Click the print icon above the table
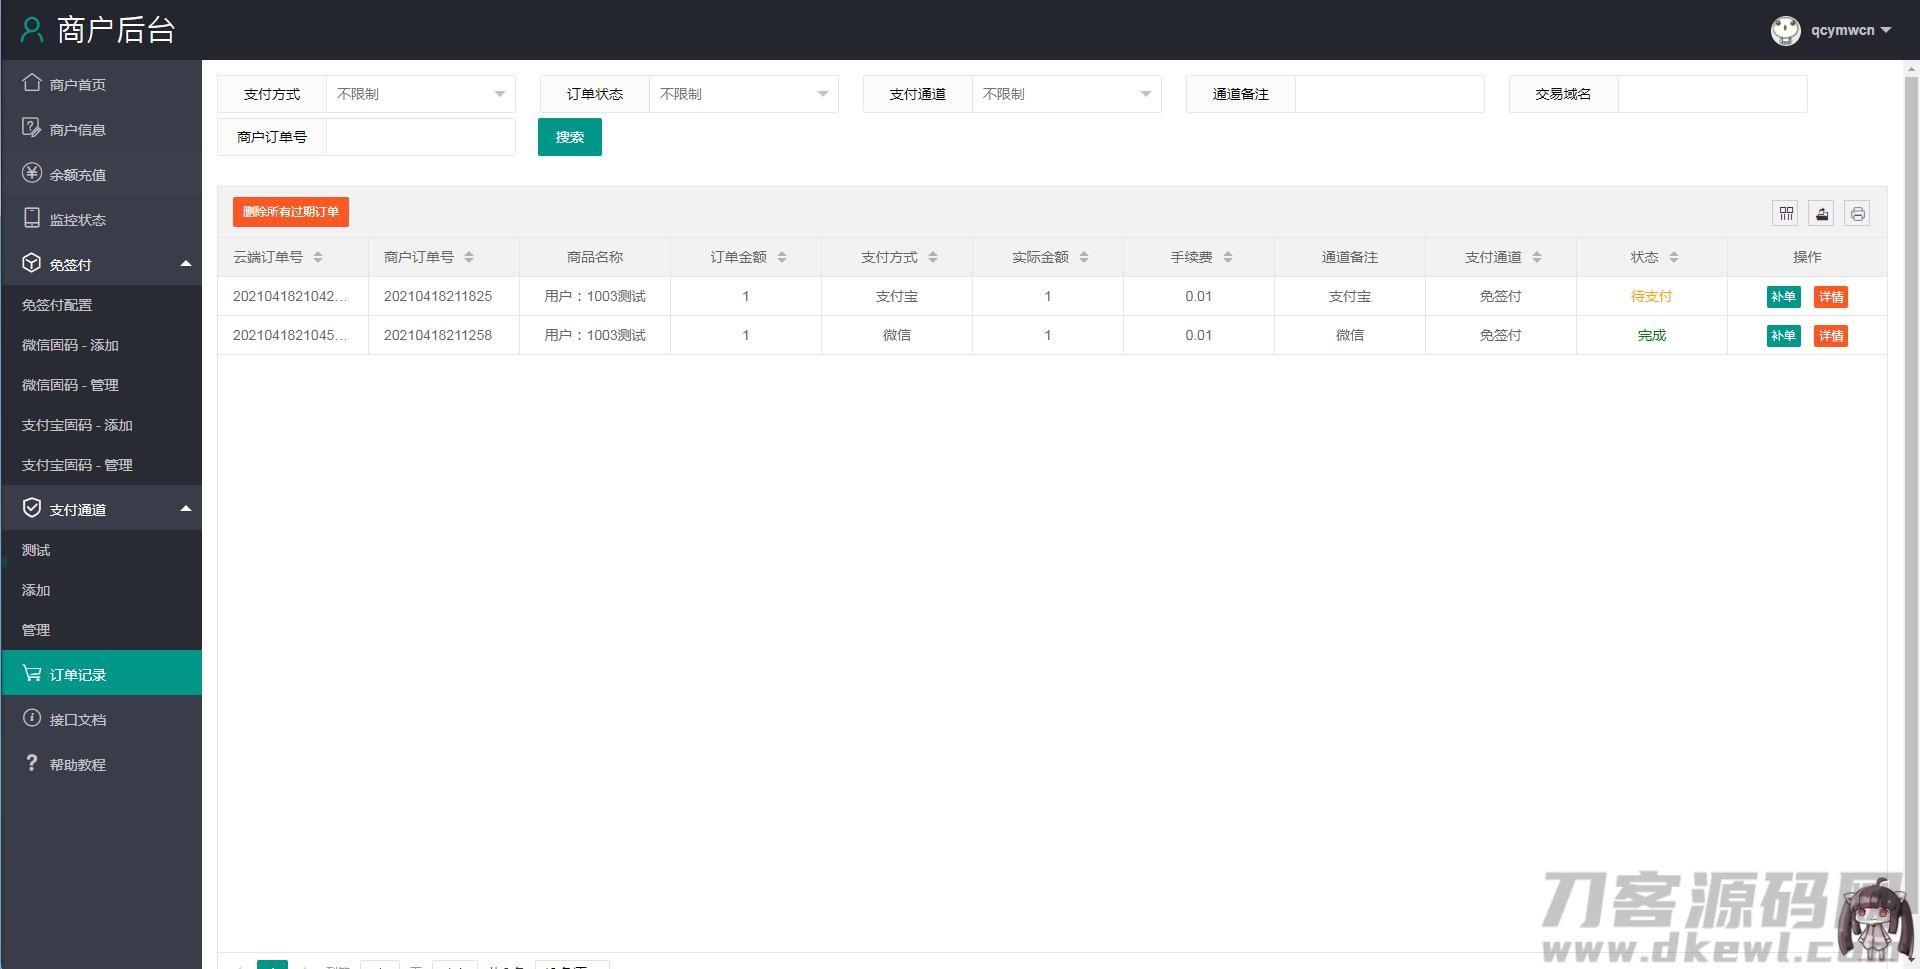Viewport: 1920px width, 969px height. (x=1856, y=213)
